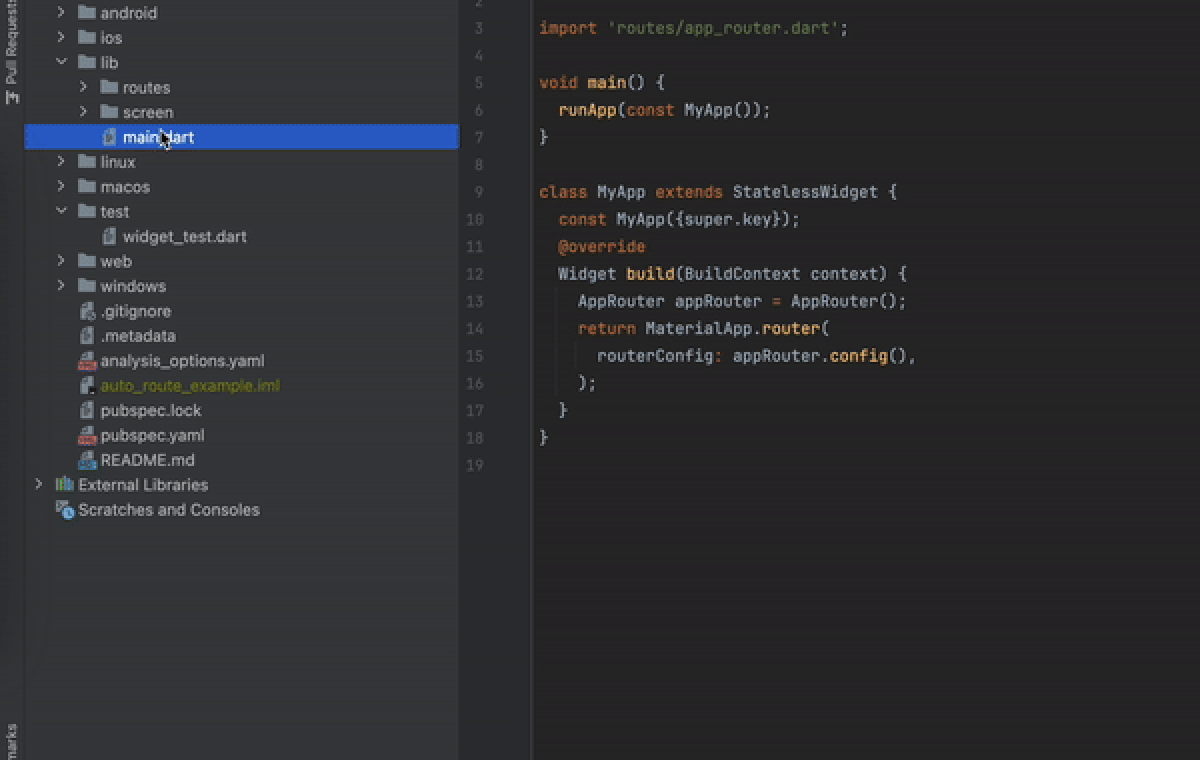Screen dimensions: 1200x760
Task: Expand the screen folder chevron
Action: pos(83,112)
